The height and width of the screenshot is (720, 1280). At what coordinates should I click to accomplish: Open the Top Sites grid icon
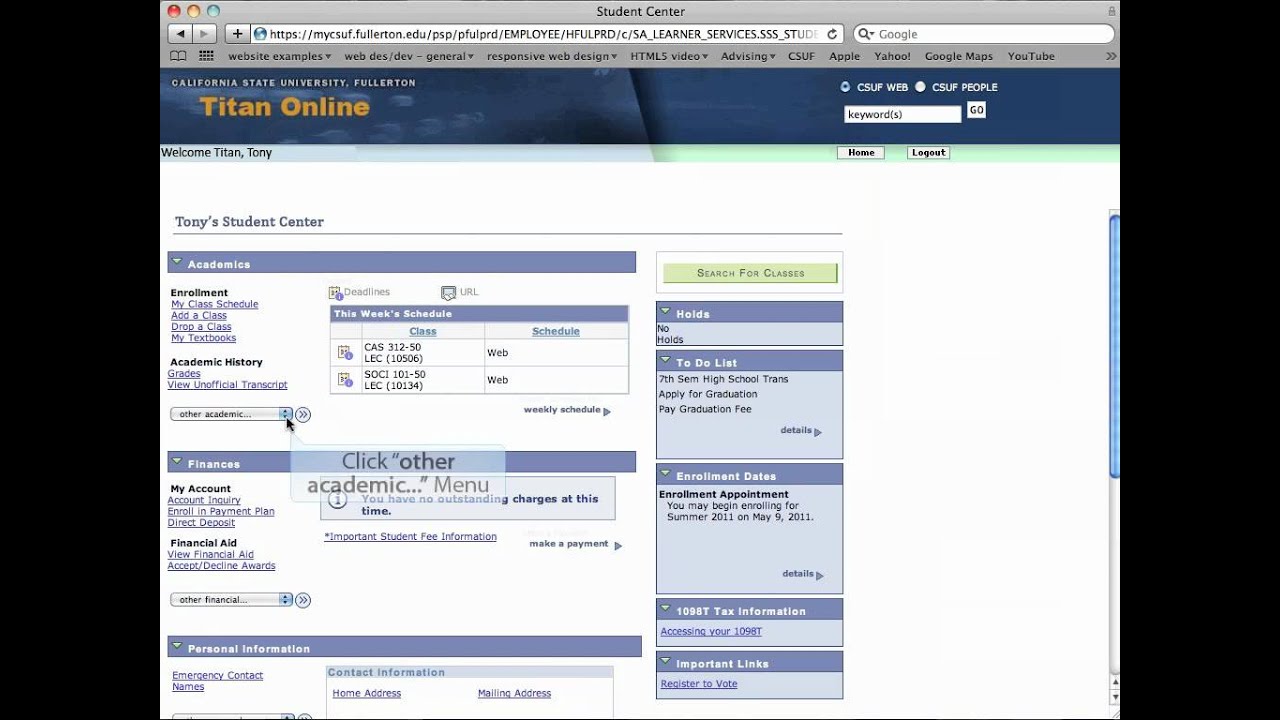[206, 56]
